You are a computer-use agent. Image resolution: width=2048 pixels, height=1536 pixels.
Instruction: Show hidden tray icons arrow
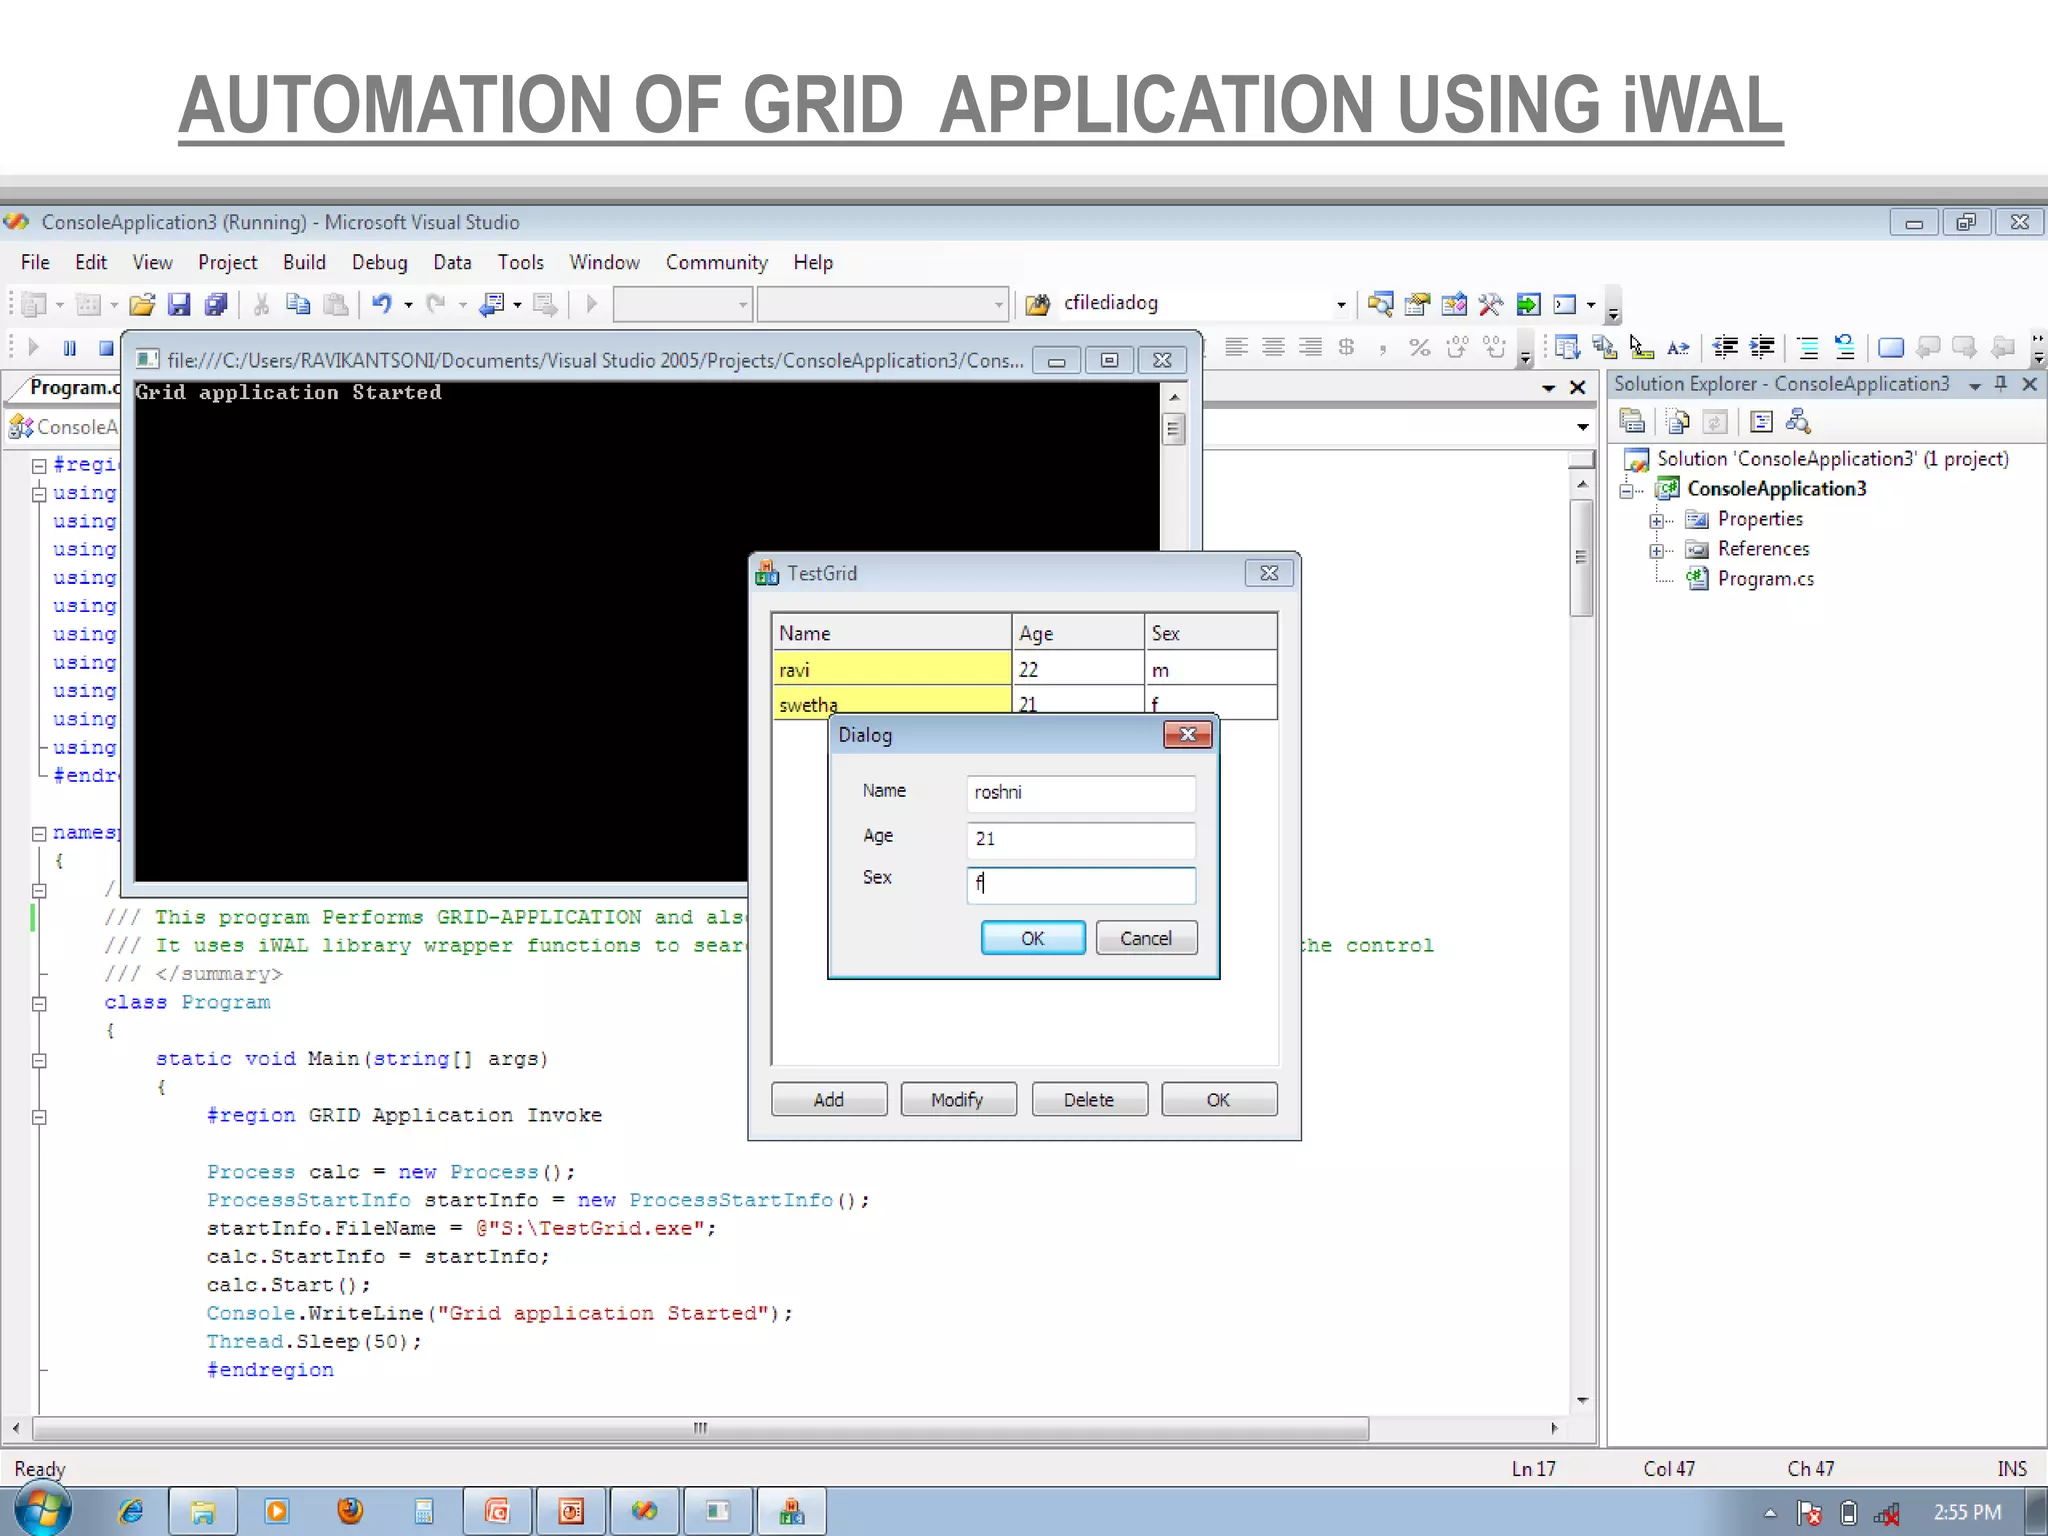point(1770,1512)
